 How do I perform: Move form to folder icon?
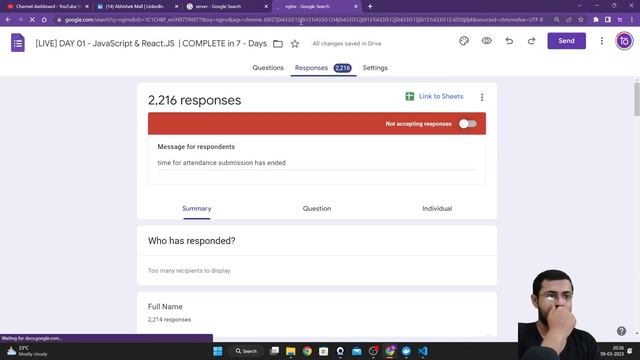click(x=278, y=44)
